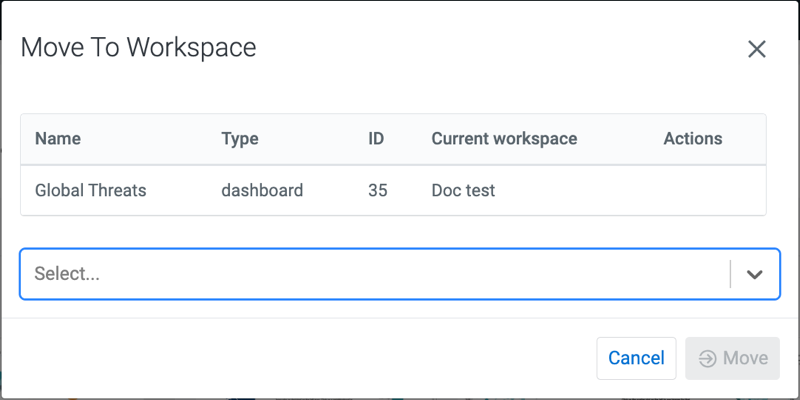Select the Type column header
This screenshot has height=400, width=800.
pos(240,139)
